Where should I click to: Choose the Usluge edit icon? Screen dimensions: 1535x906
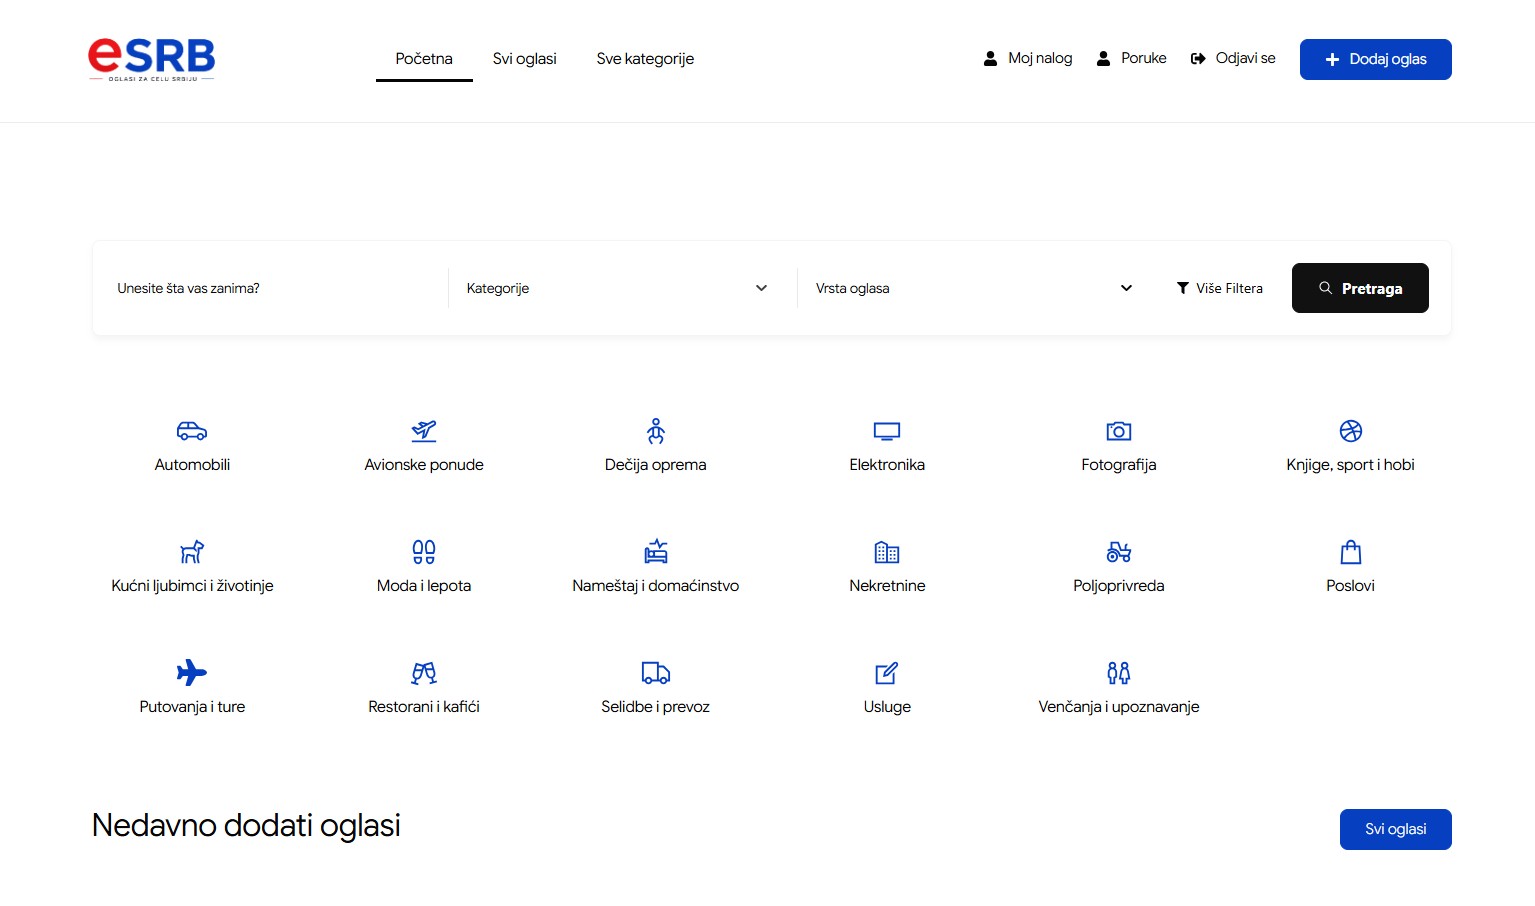point(887,673)
